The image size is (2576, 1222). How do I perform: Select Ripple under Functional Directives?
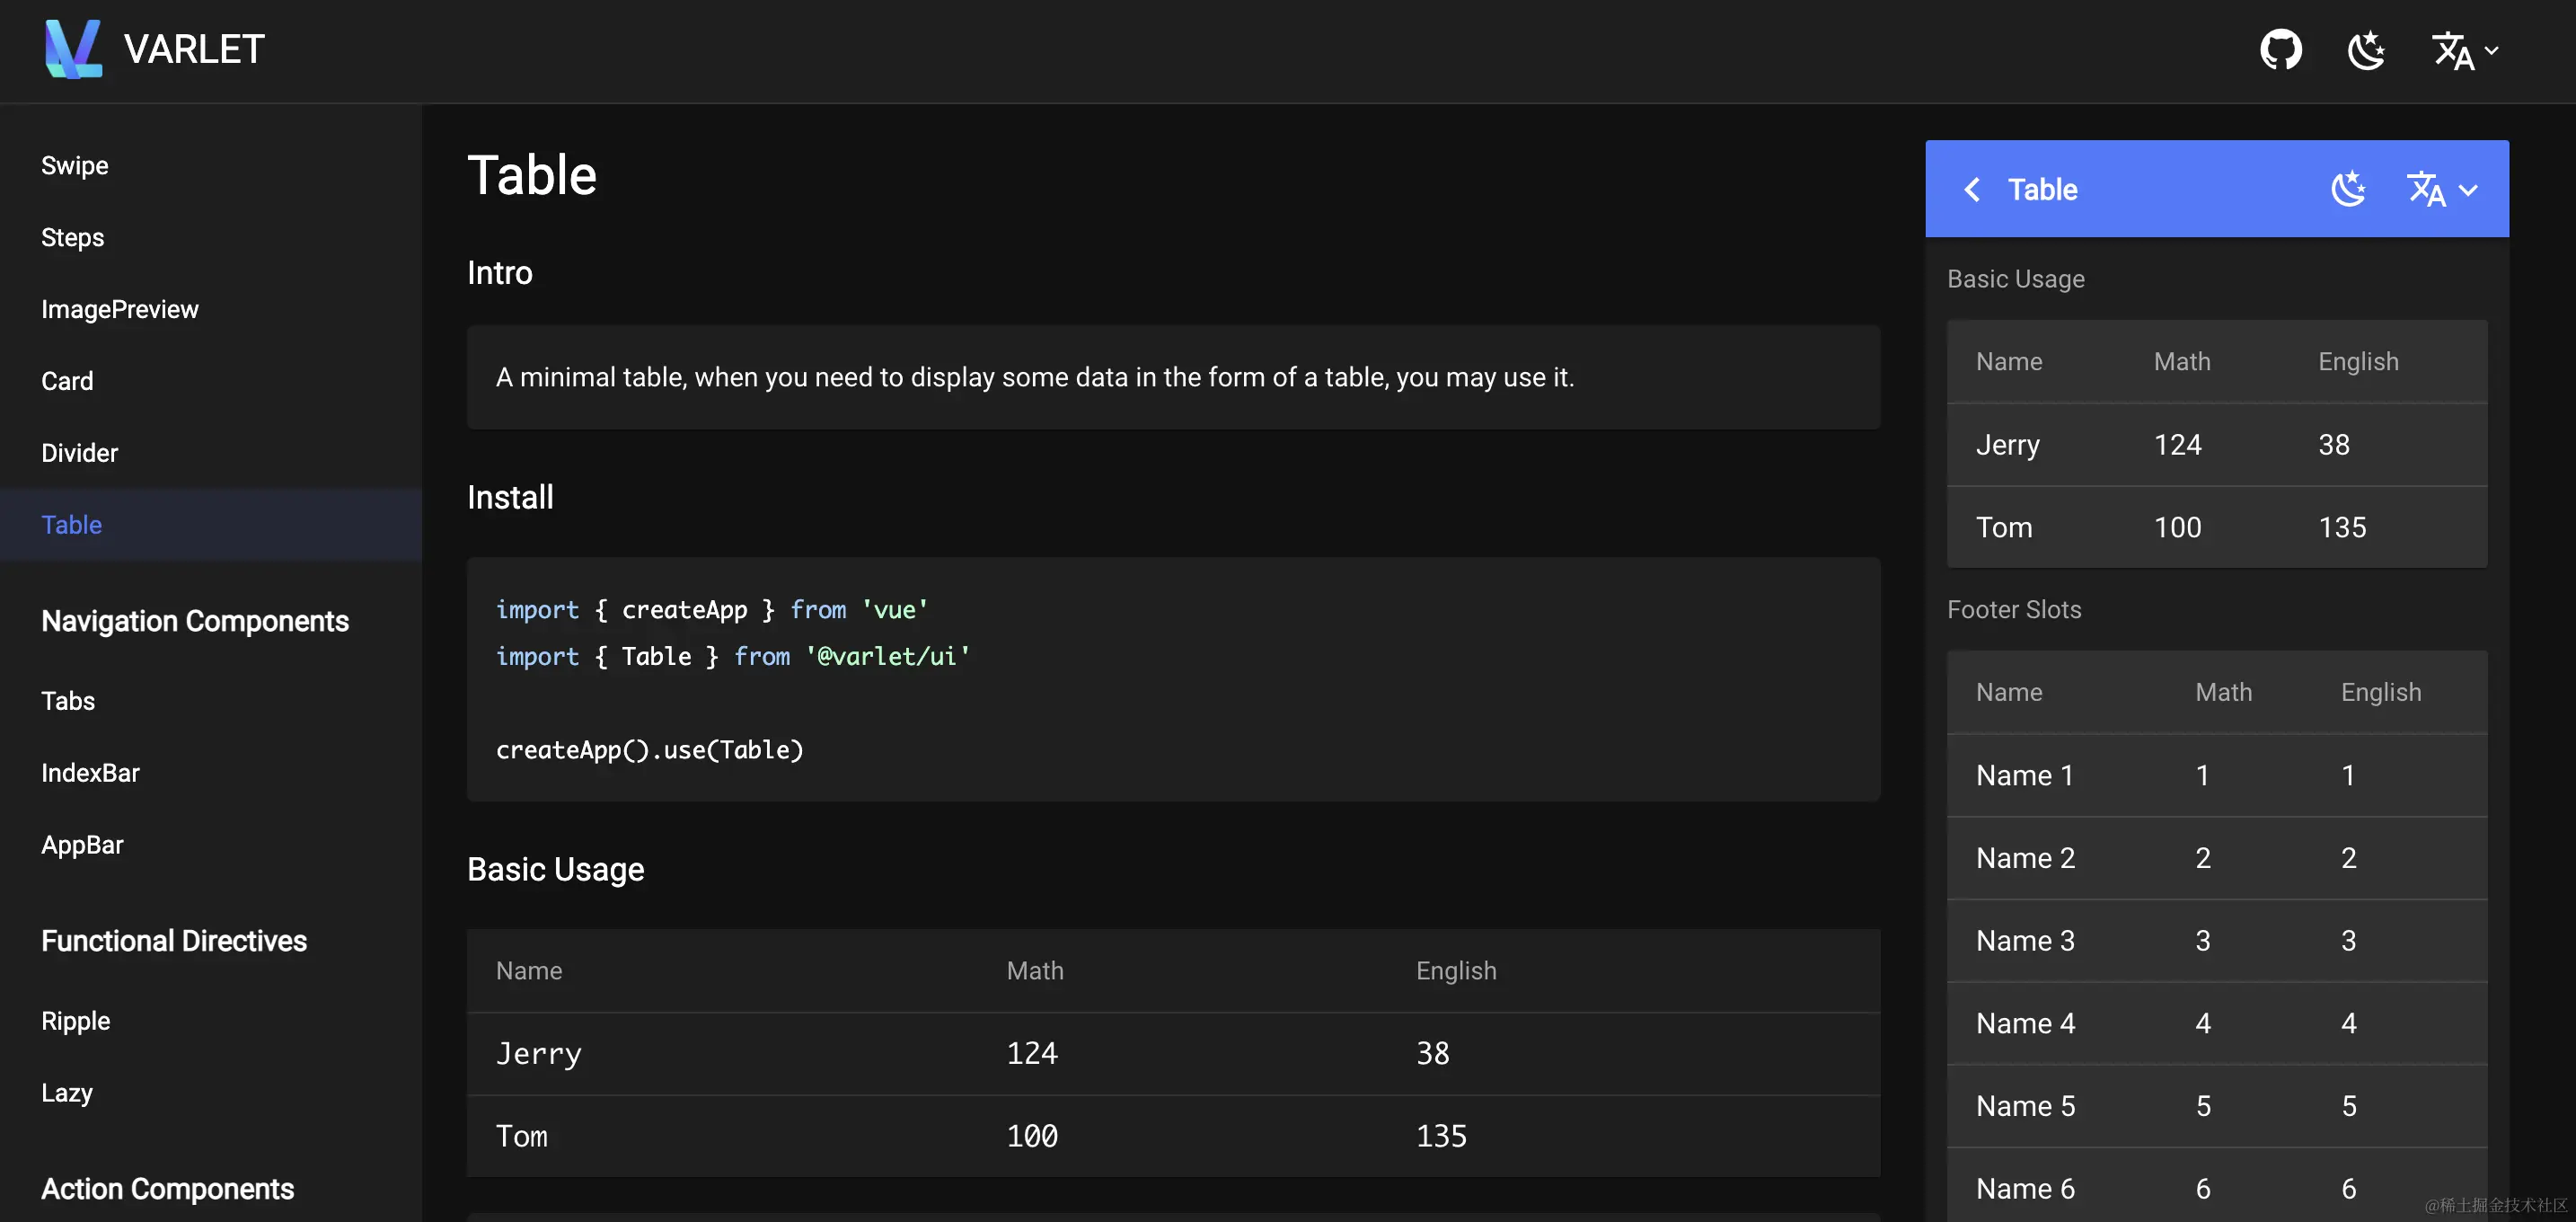[76, 1021]
